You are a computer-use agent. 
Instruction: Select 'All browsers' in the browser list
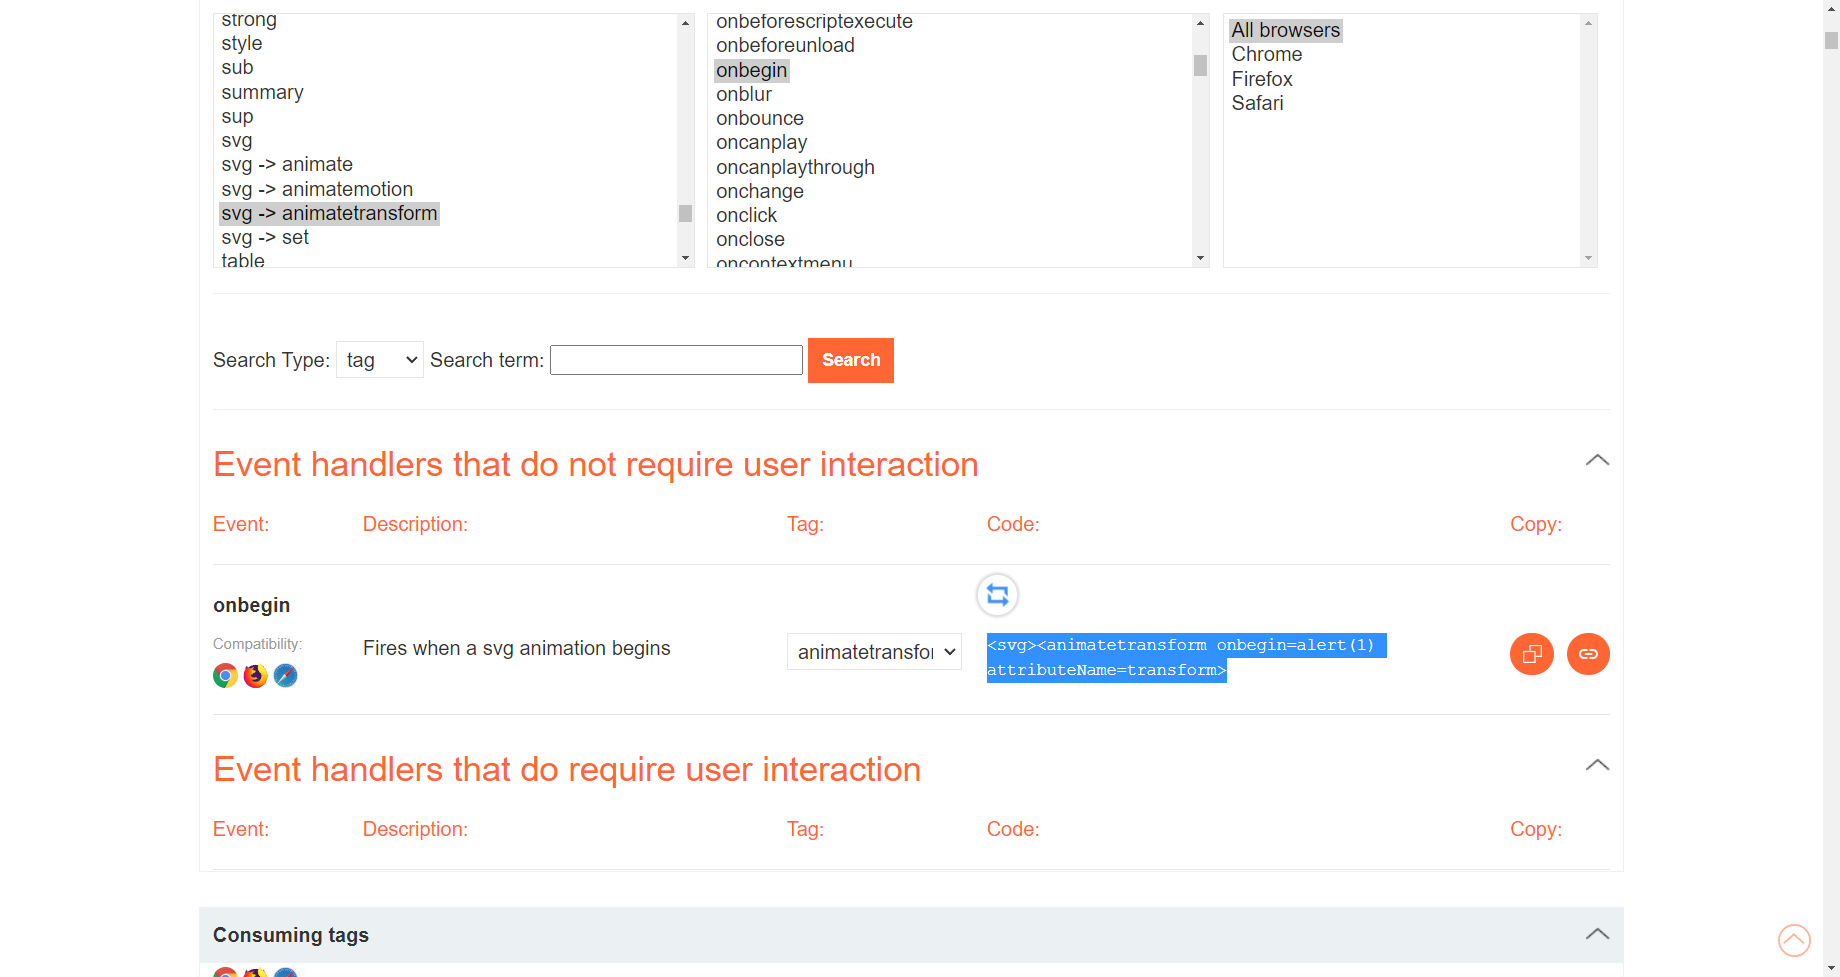click(x=1285, y=30)
